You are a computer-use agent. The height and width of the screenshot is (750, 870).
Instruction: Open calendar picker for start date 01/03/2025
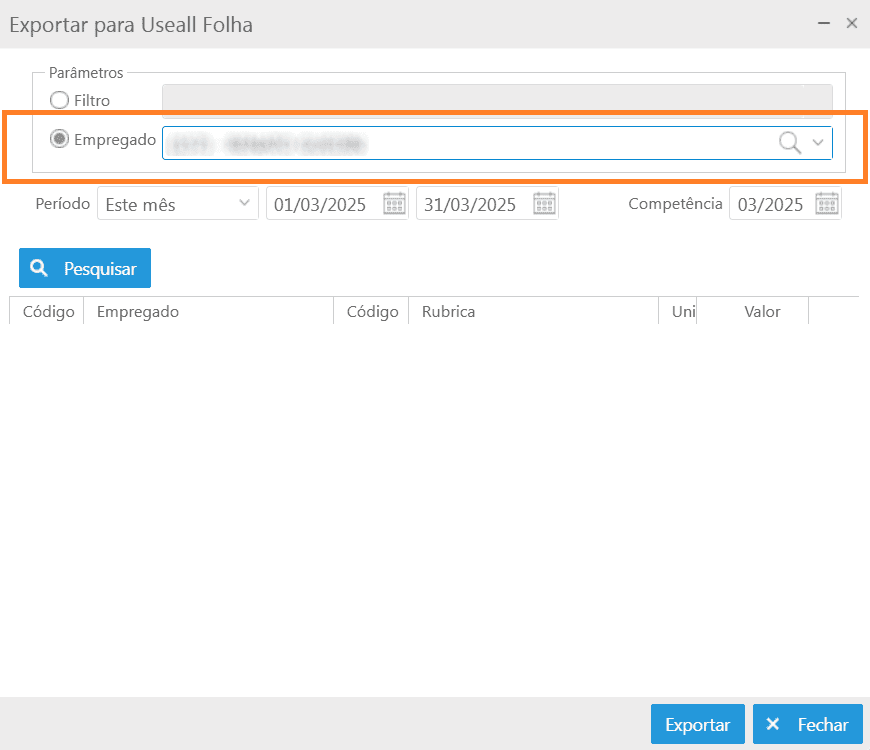[394, 204]
